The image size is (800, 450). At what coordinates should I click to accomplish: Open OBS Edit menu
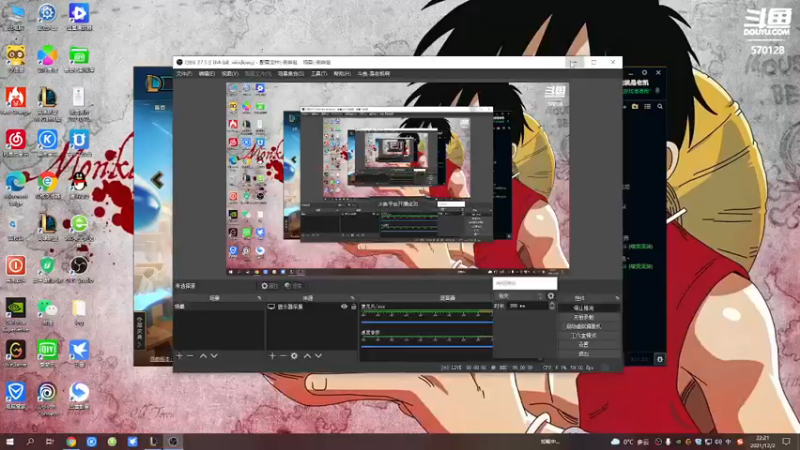207,74
